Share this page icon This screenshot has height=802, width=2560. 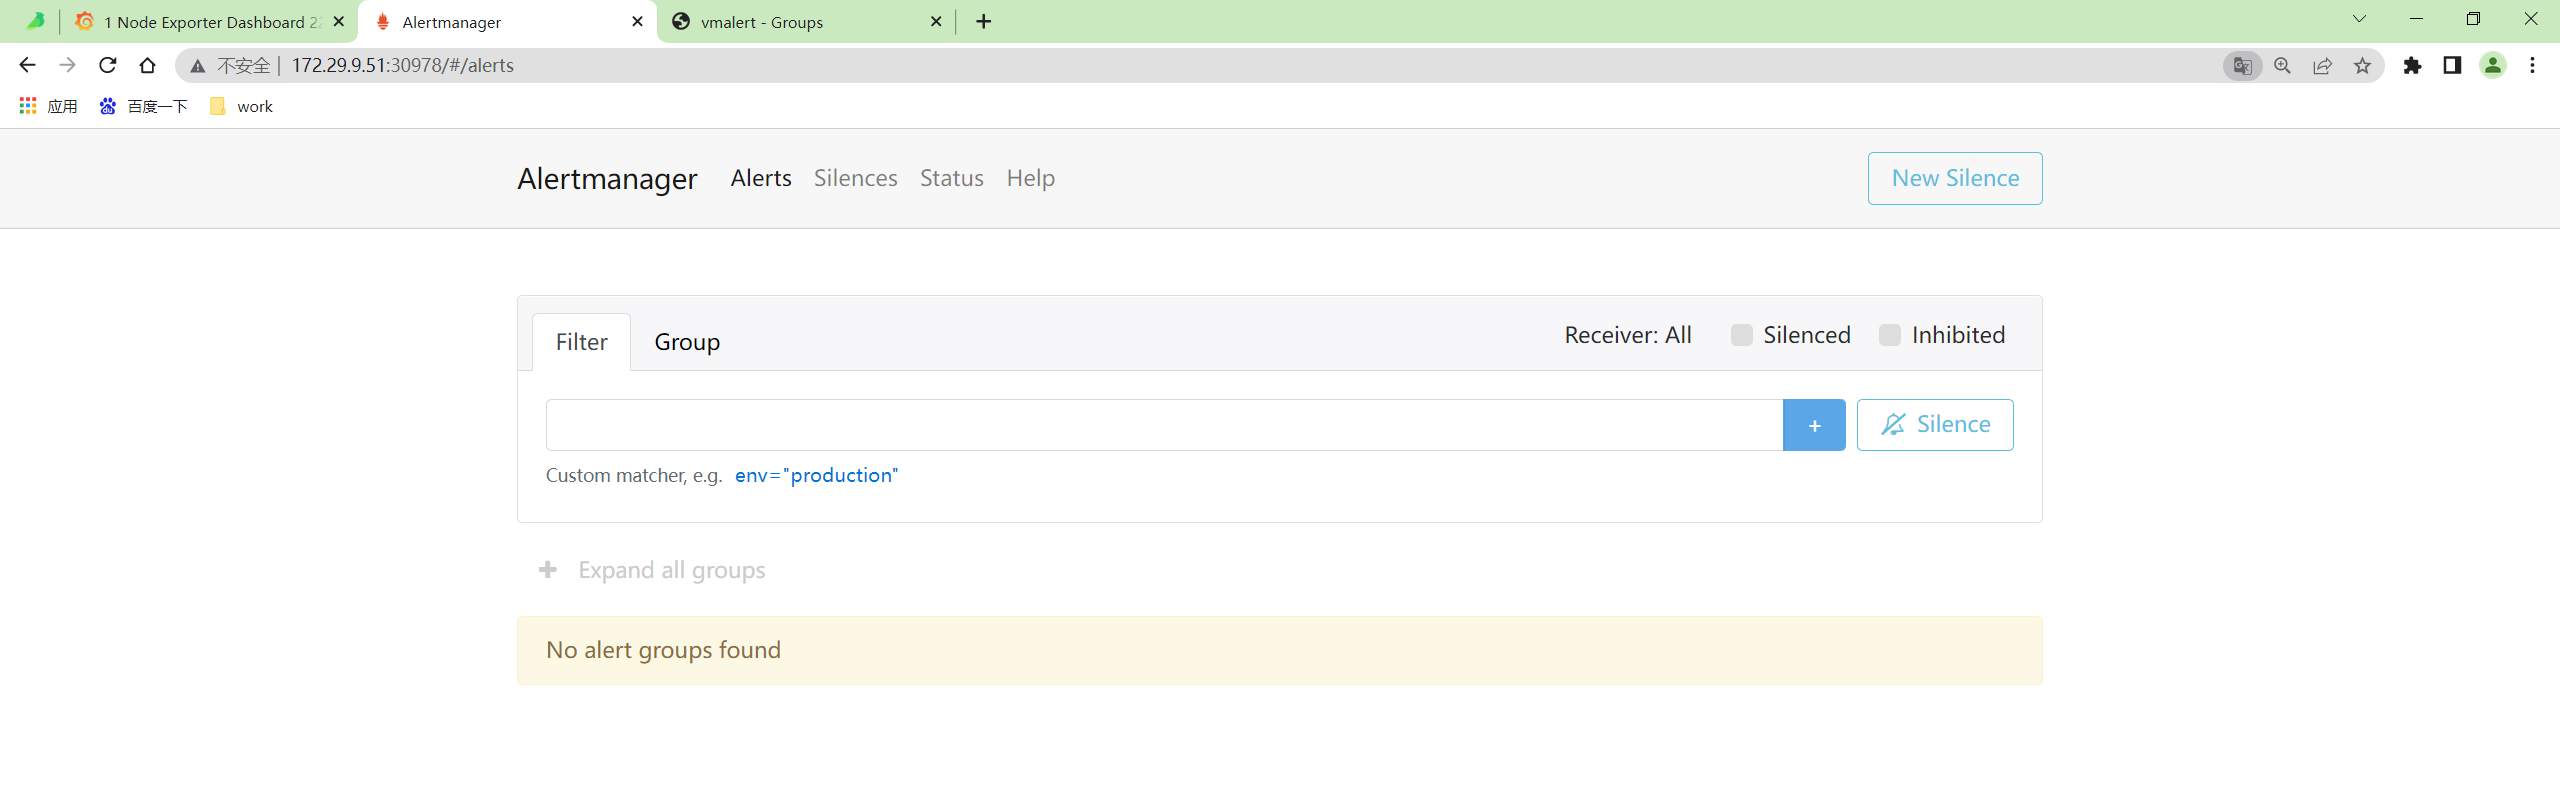tap(2322, 66)
